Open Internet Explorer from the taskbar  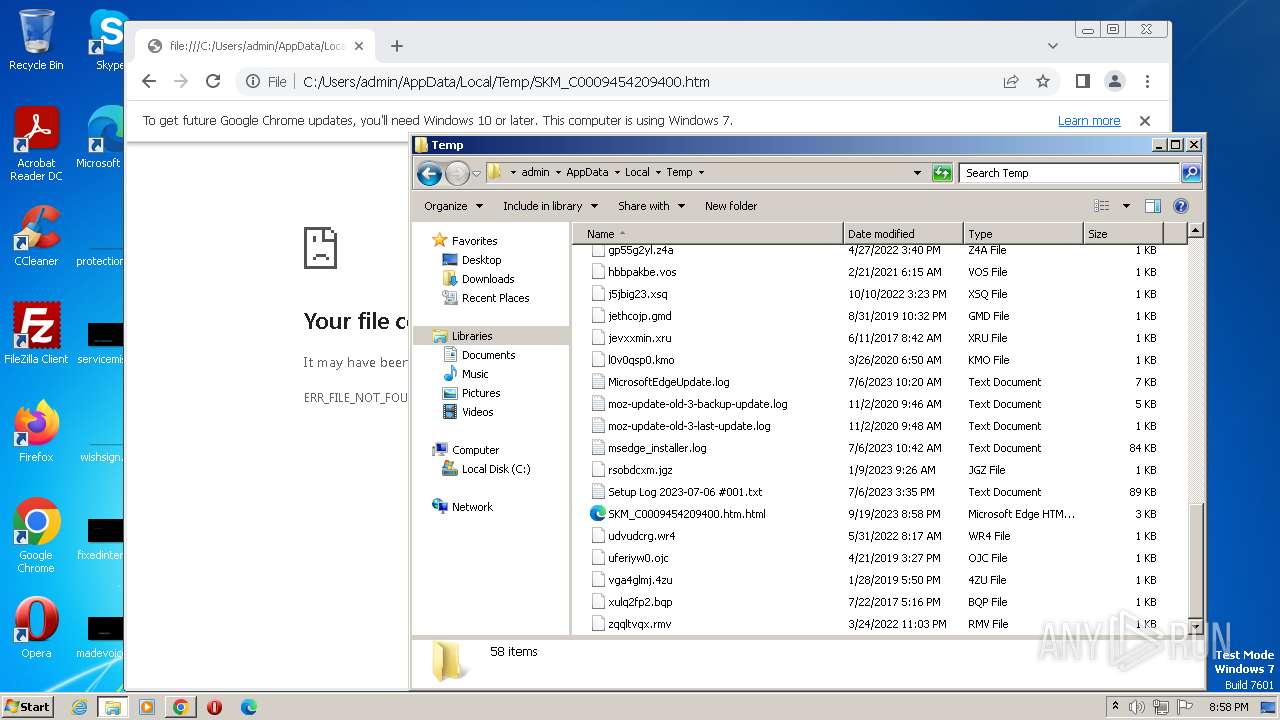coord(79,707)
